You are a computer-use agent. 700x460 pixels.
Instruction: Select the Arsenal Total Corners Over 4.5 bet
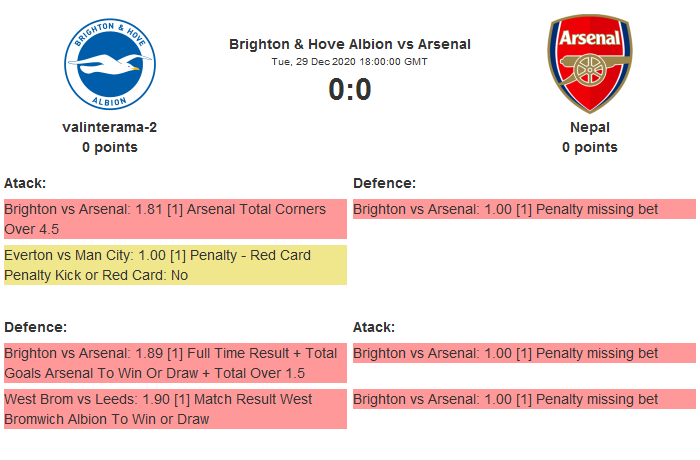175,219
